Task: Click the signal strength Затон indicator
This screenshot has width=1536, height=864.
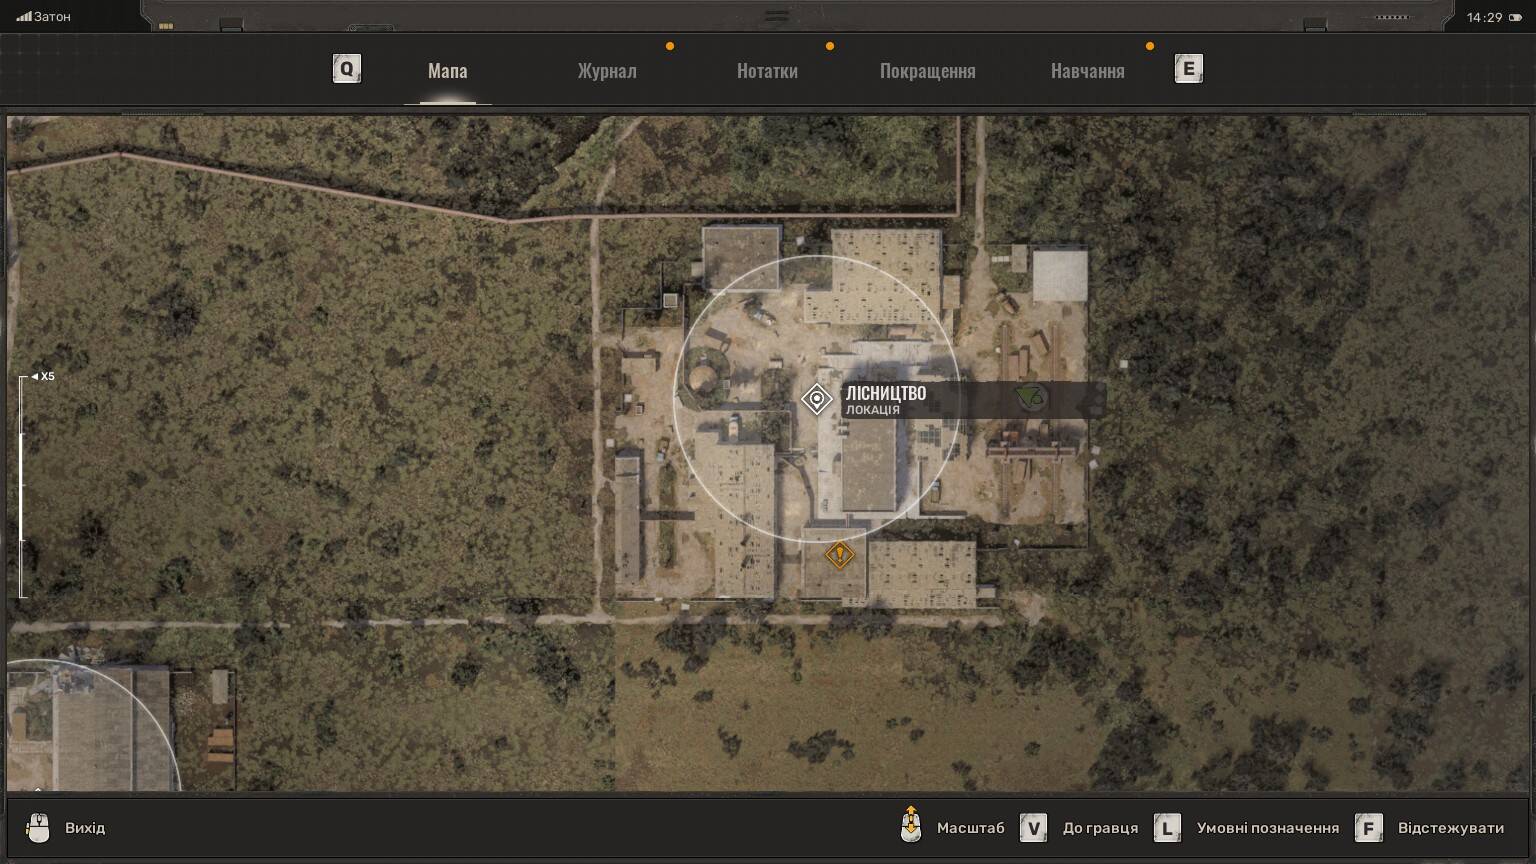Action: click(x=43, y=17)
